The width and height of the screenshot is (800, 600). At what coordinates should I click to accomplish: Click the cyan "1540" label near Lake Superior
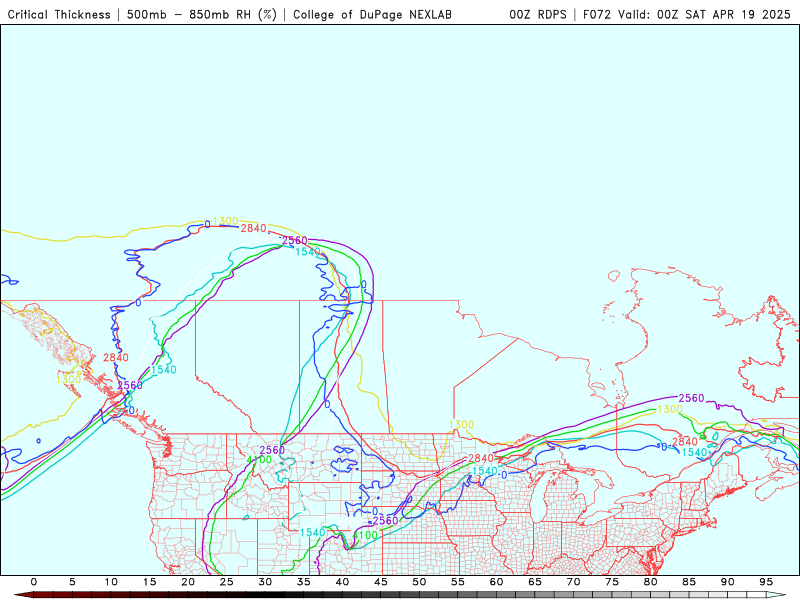pos(484,471)
